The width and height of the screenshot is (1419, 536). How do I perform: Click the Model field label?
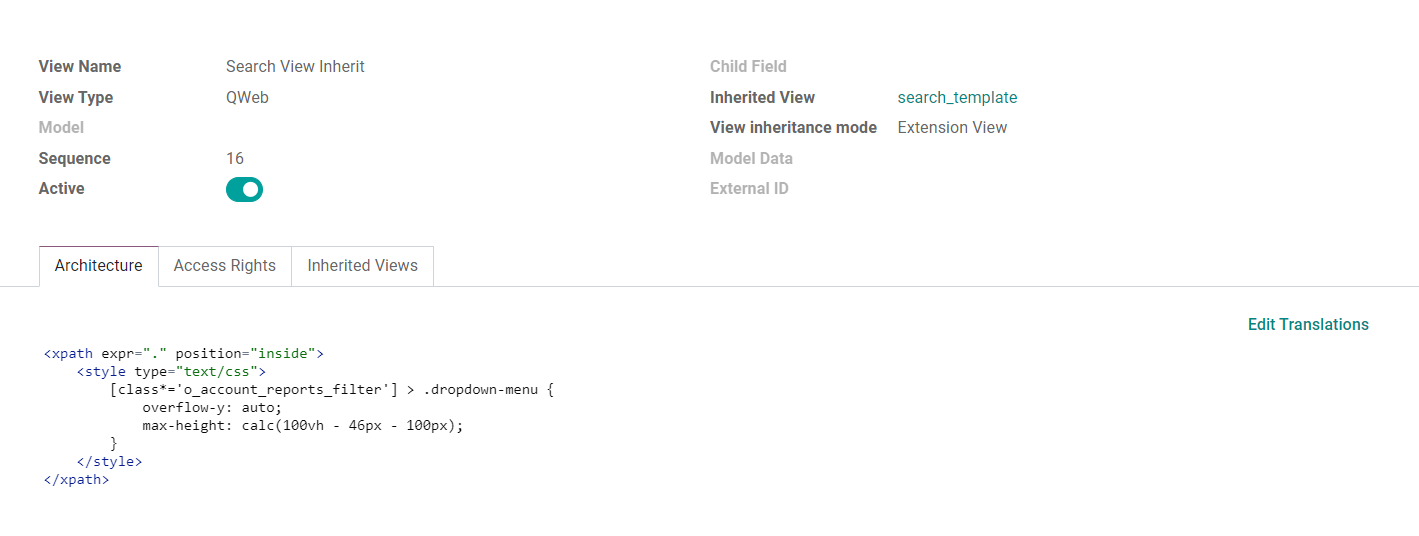(x=61, y=128)
